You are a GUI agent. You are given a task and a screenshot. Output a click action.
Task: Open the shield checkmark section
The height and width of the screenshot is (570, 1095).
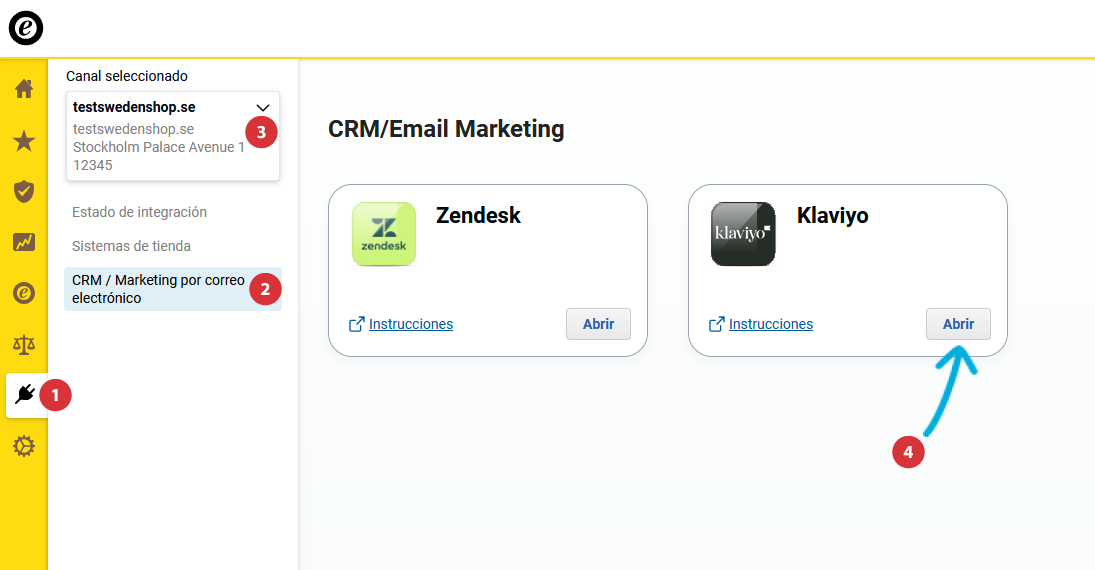pyautogui.click(x=24, y=191)
